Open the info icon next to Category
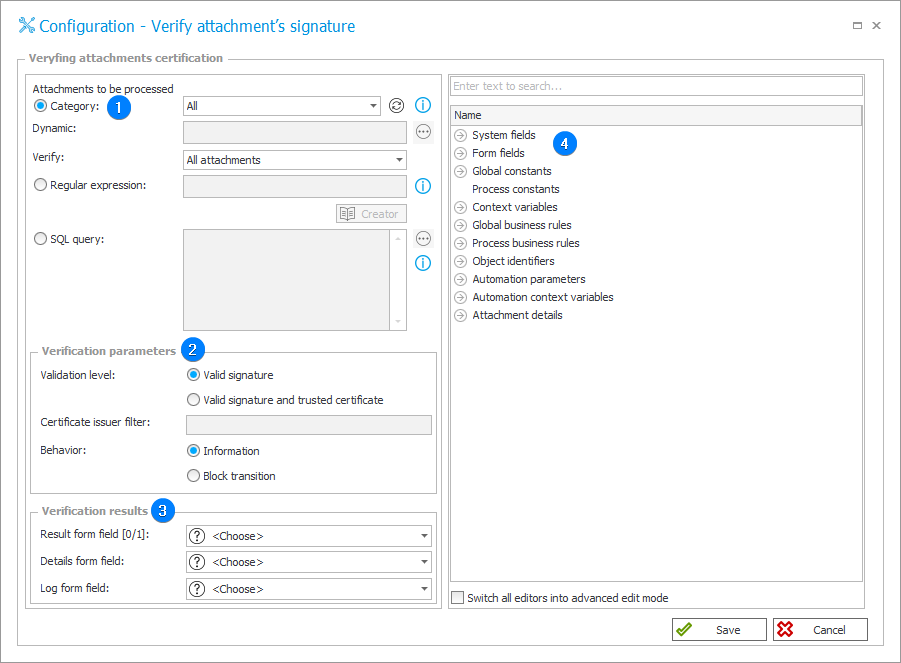Viewport: 901px width, 663px height. (x=423, y=105)
